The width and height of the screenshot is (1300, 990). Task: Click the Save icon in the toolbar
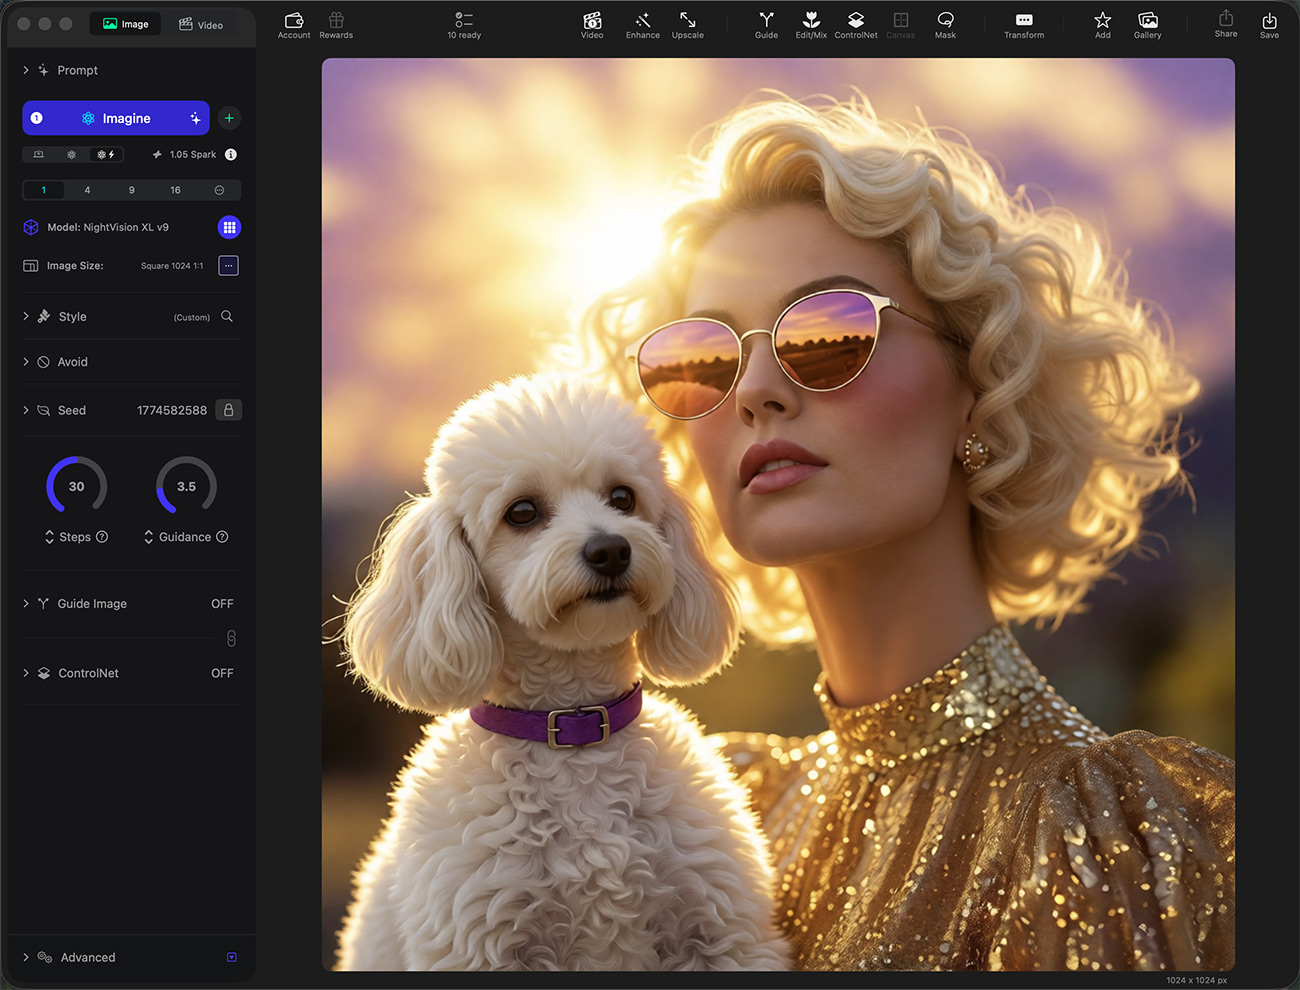click(1269, 25)
